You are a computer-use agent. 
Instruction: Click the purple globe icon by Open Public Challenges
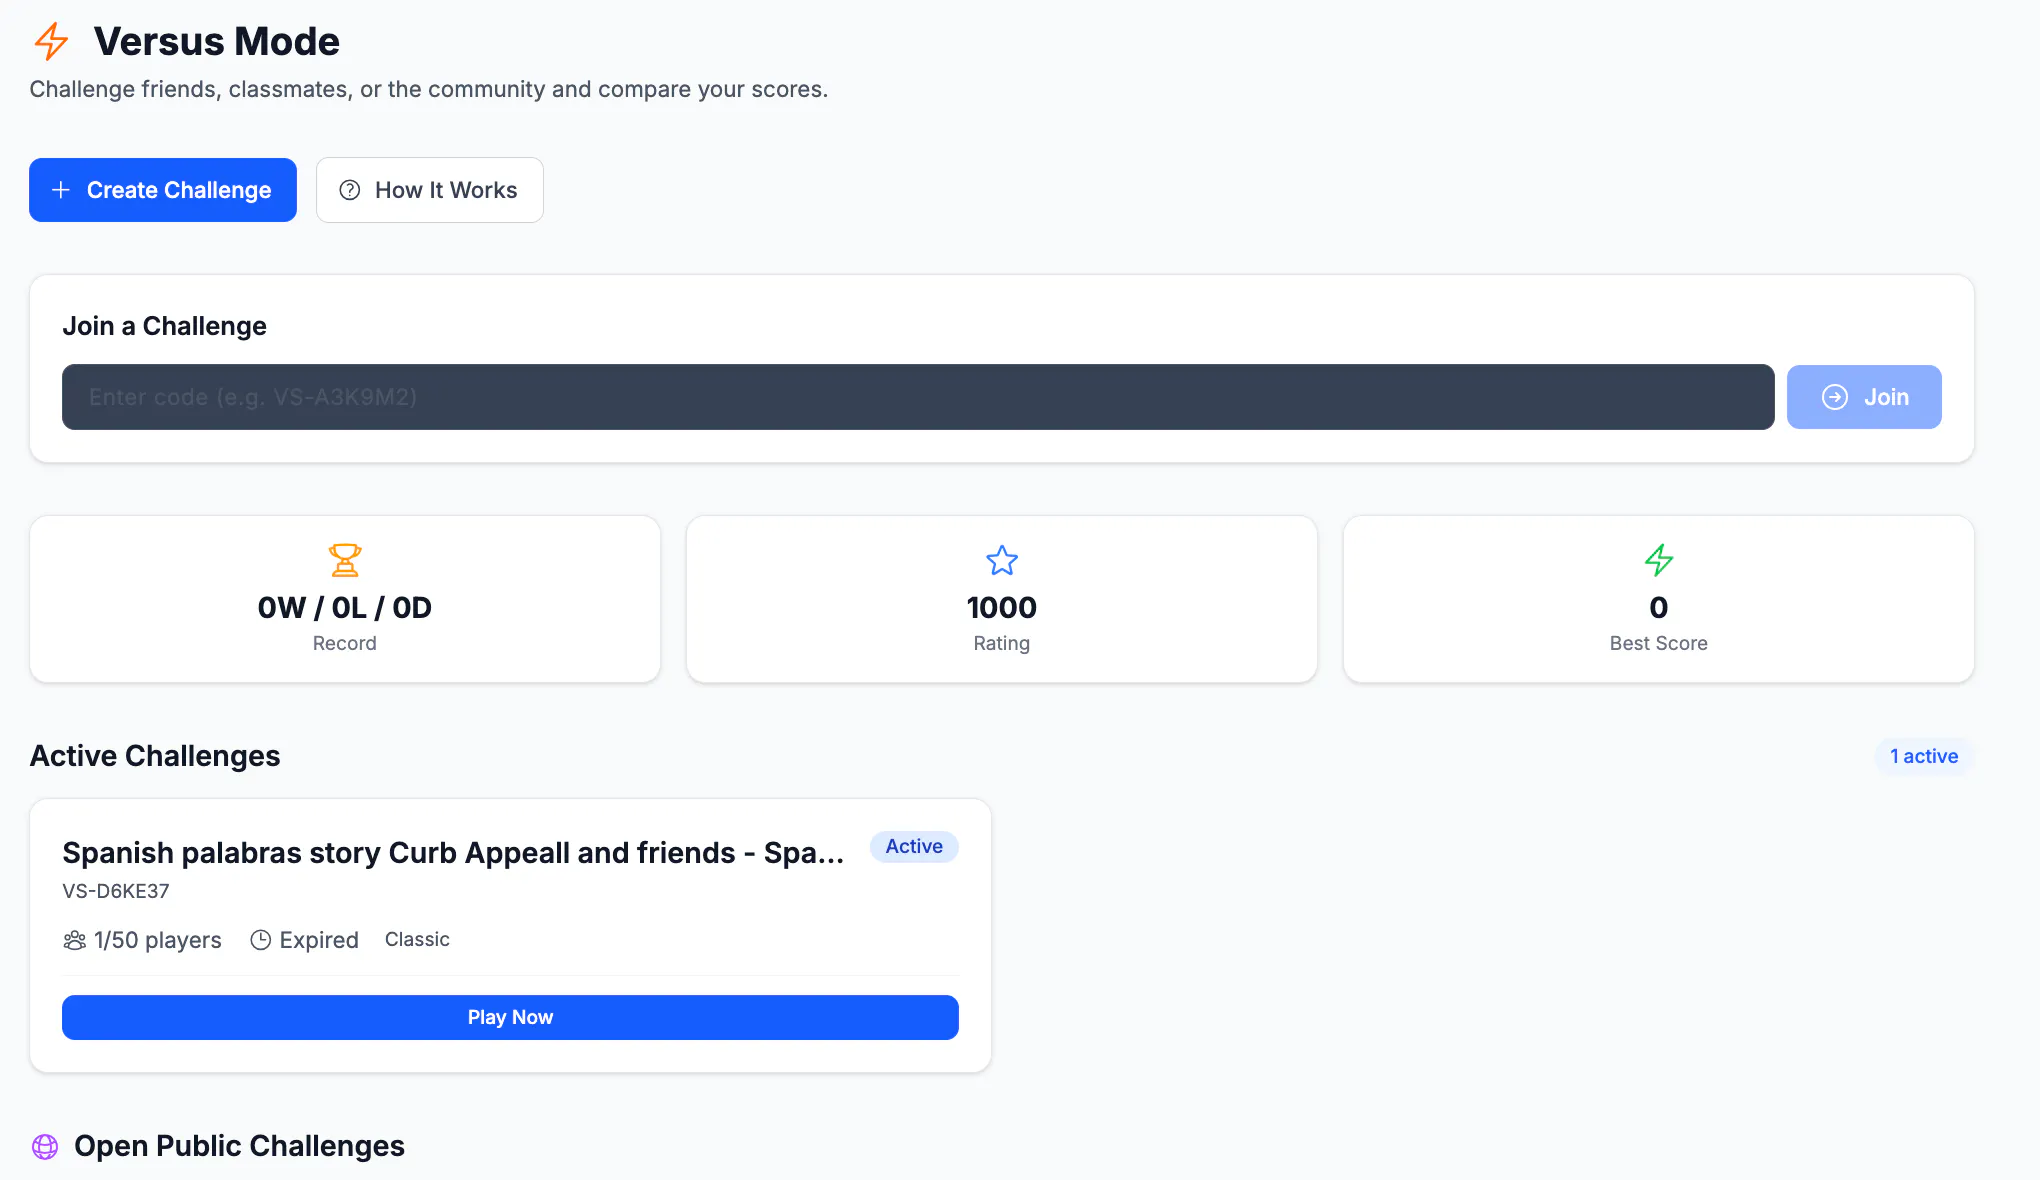[45, 1146]
